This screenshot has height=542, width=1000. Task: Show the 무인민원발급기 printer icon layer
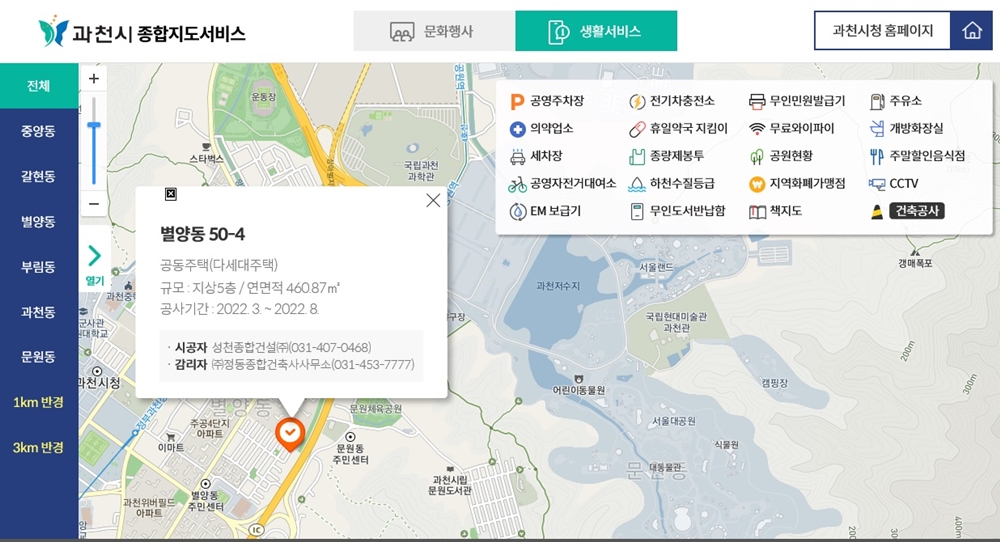[x=756, y=101]
